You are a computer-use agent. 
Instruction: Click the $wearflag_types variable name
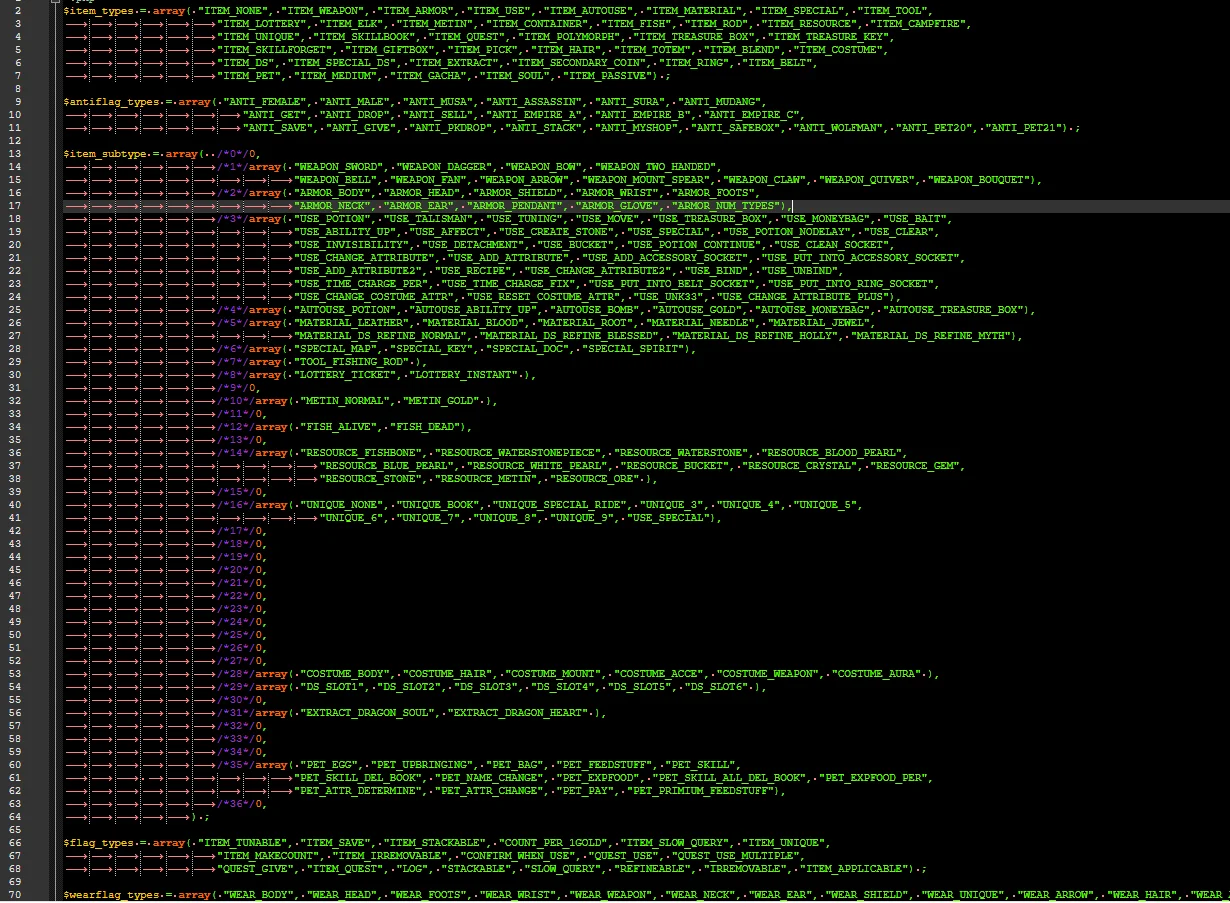111,894
